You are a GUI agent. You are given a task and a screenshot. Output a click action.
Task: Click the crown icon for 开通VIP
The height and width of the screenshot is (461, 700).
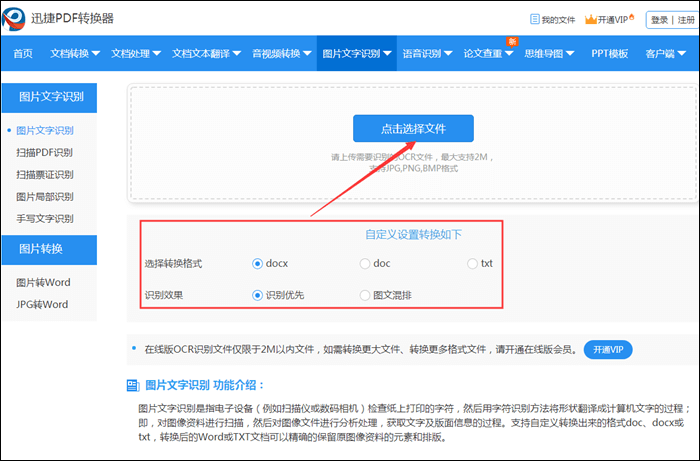[x=591, y=19]
